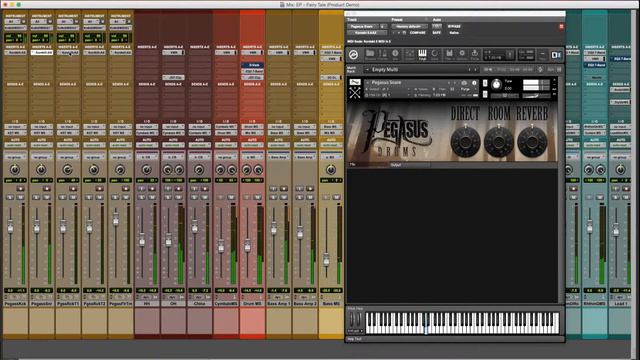Open PegassKick group assignment dropdown
This screenshot has width=640, height=360.
click(x=15, y=157)
